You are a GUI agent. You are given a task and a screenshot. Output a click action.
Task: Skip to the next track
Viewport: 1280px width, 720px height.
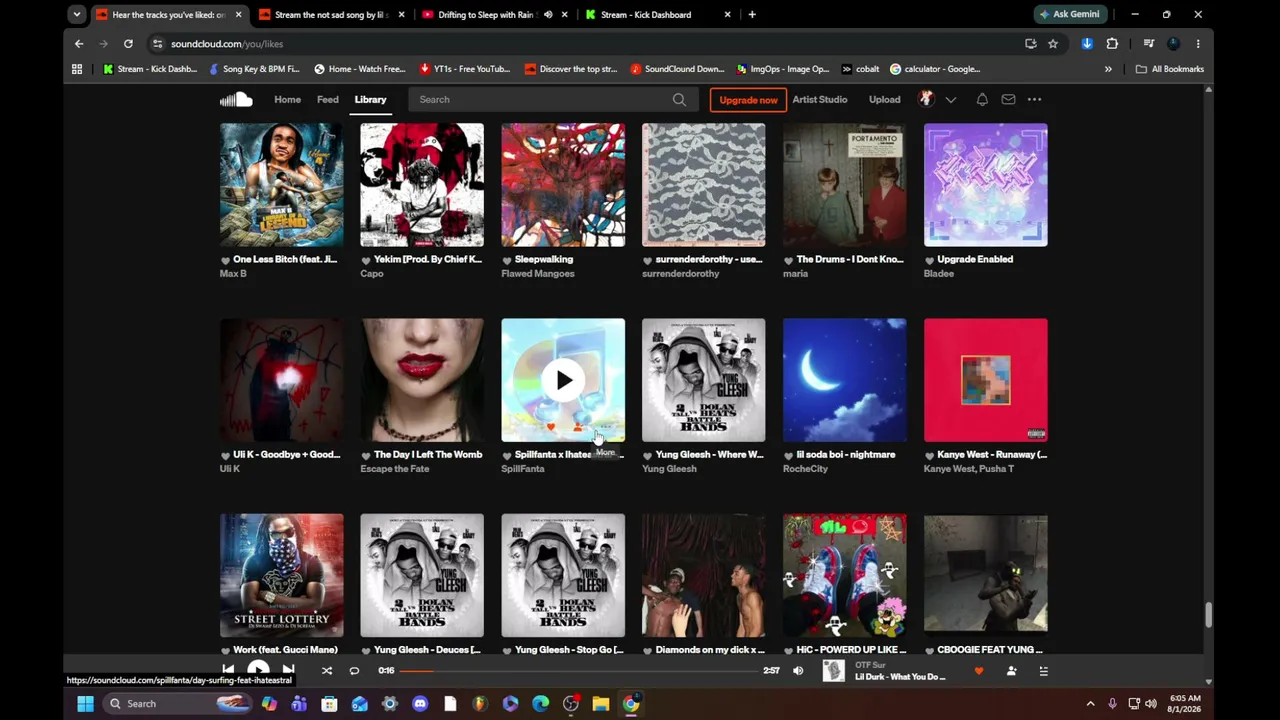click(288, 670)
